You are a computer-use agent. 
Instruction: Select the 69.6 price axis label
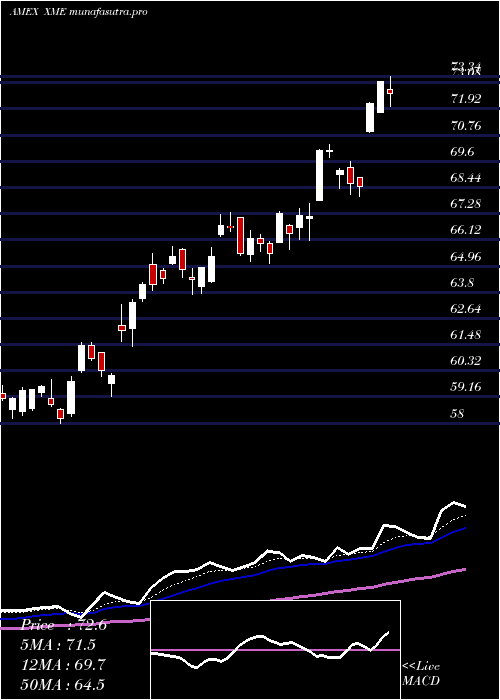click(x=463, y=152)
